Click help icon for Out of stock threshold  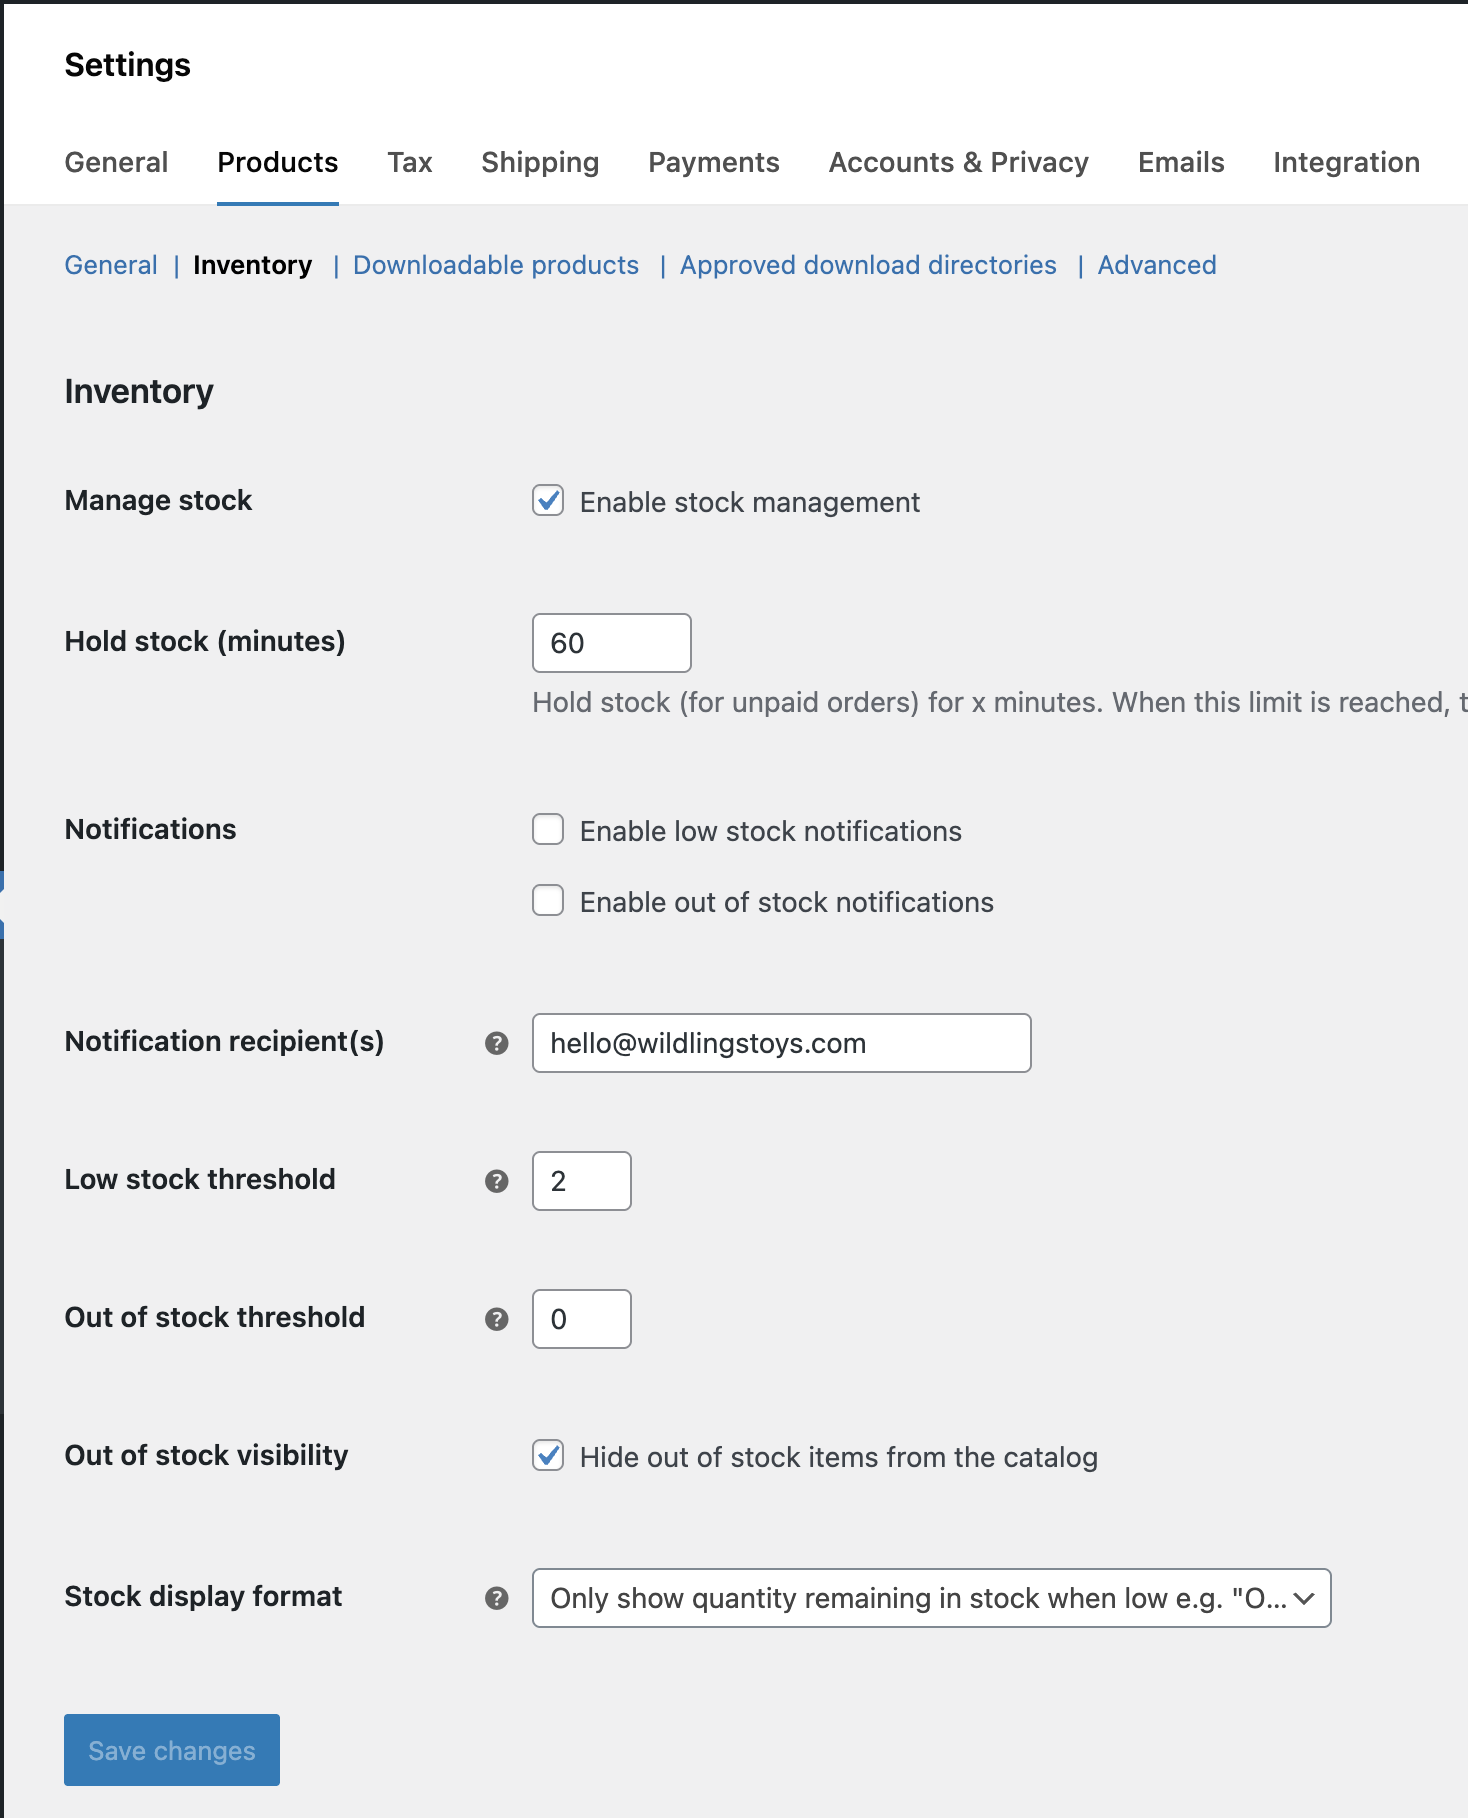point(497,1319)
